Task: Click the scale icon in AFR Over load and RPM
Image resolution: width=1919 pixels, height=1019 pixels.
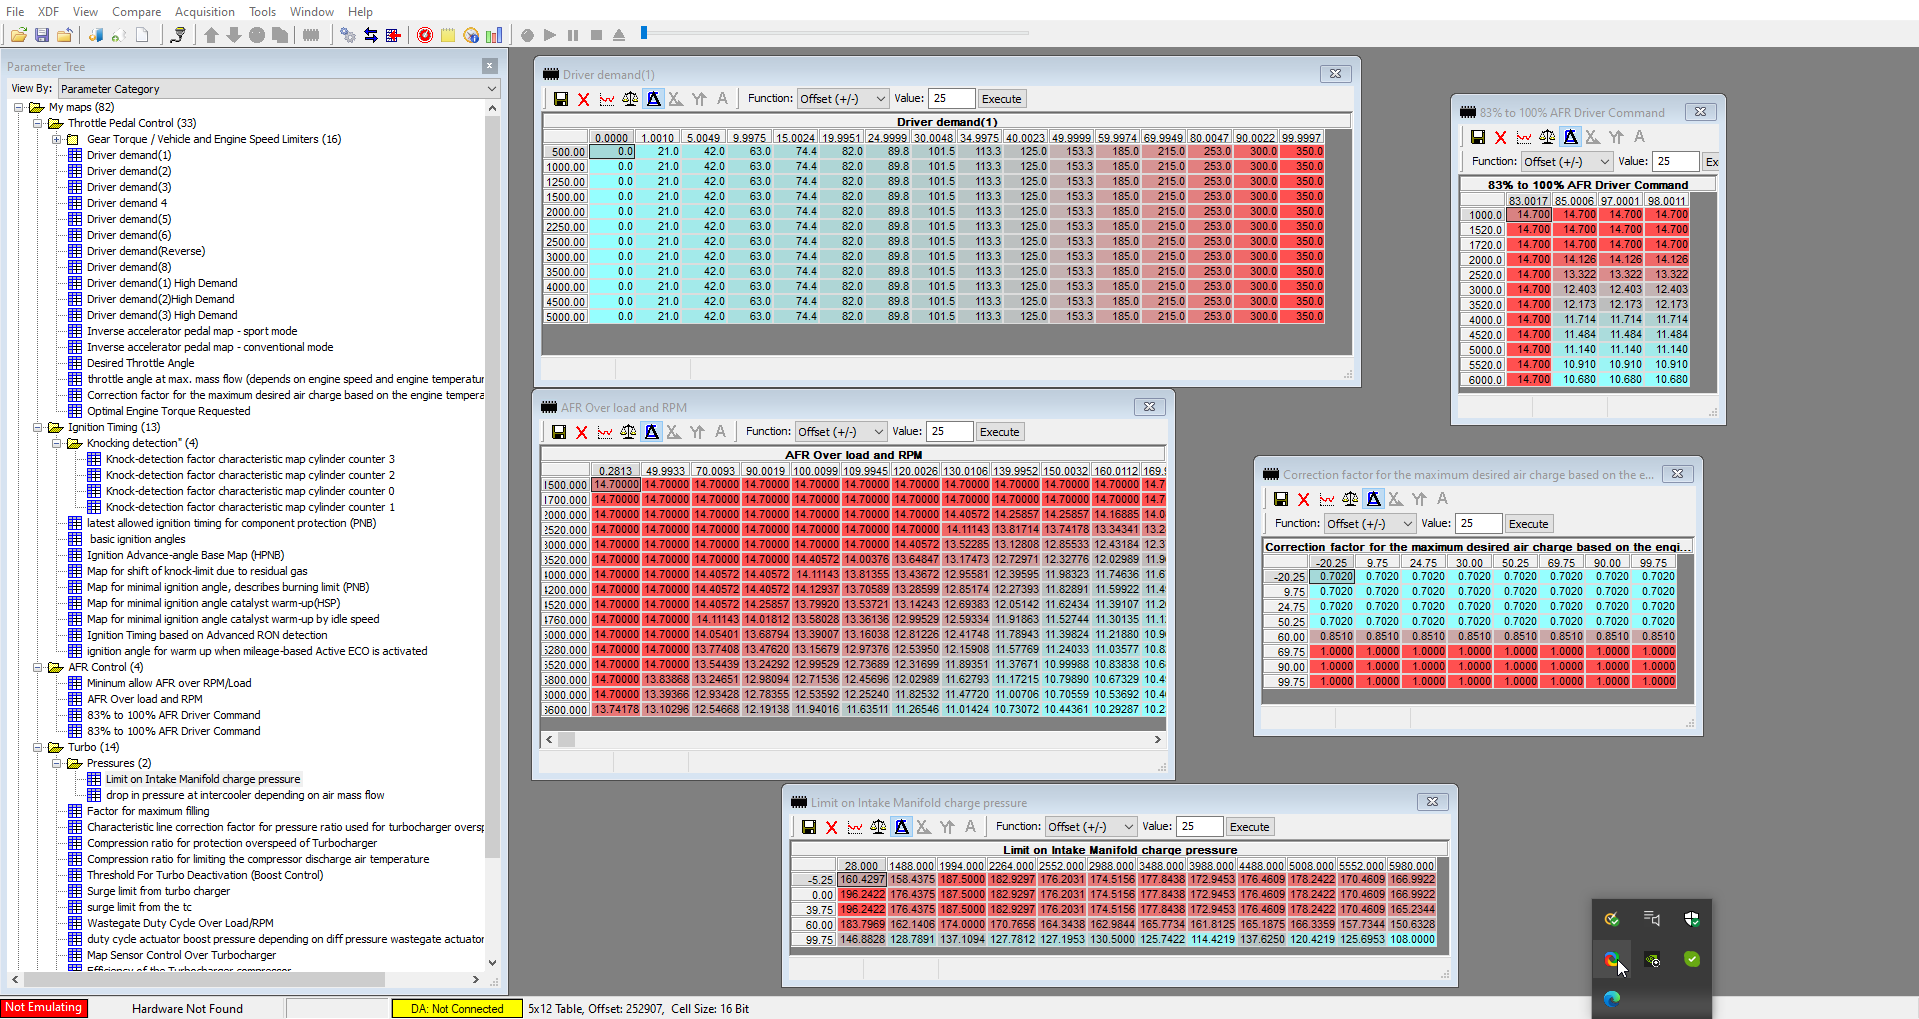Action: [628, 432]
